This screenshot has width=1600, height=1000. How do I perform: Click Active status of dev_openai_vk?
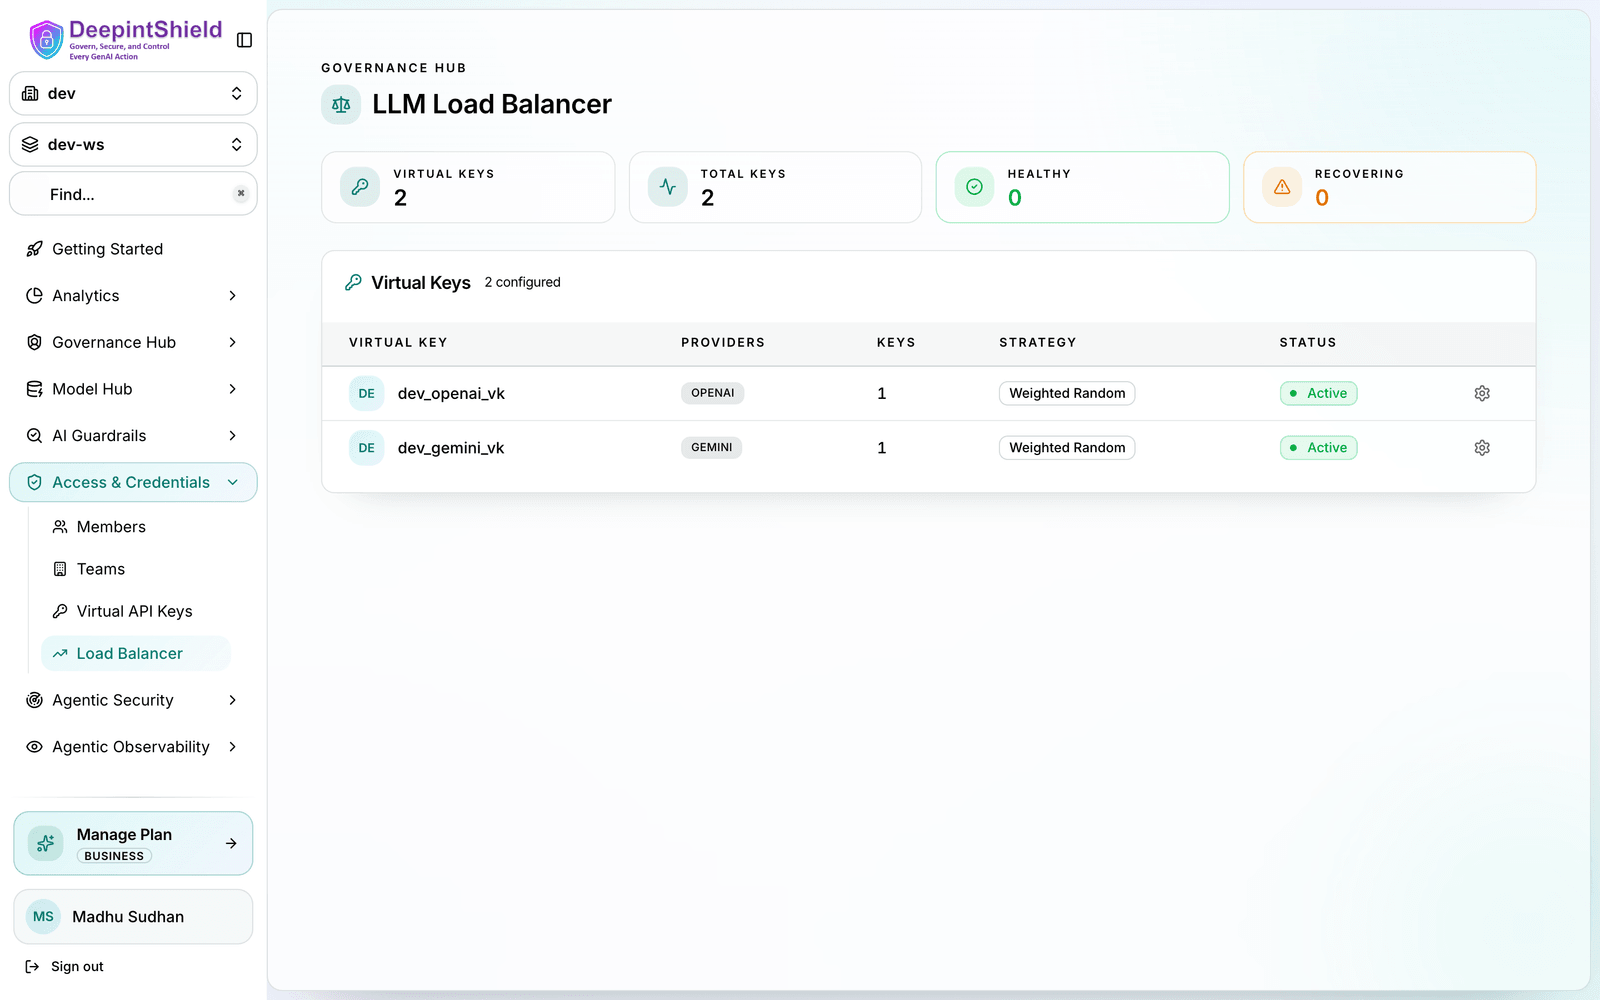click(1319, 393)
